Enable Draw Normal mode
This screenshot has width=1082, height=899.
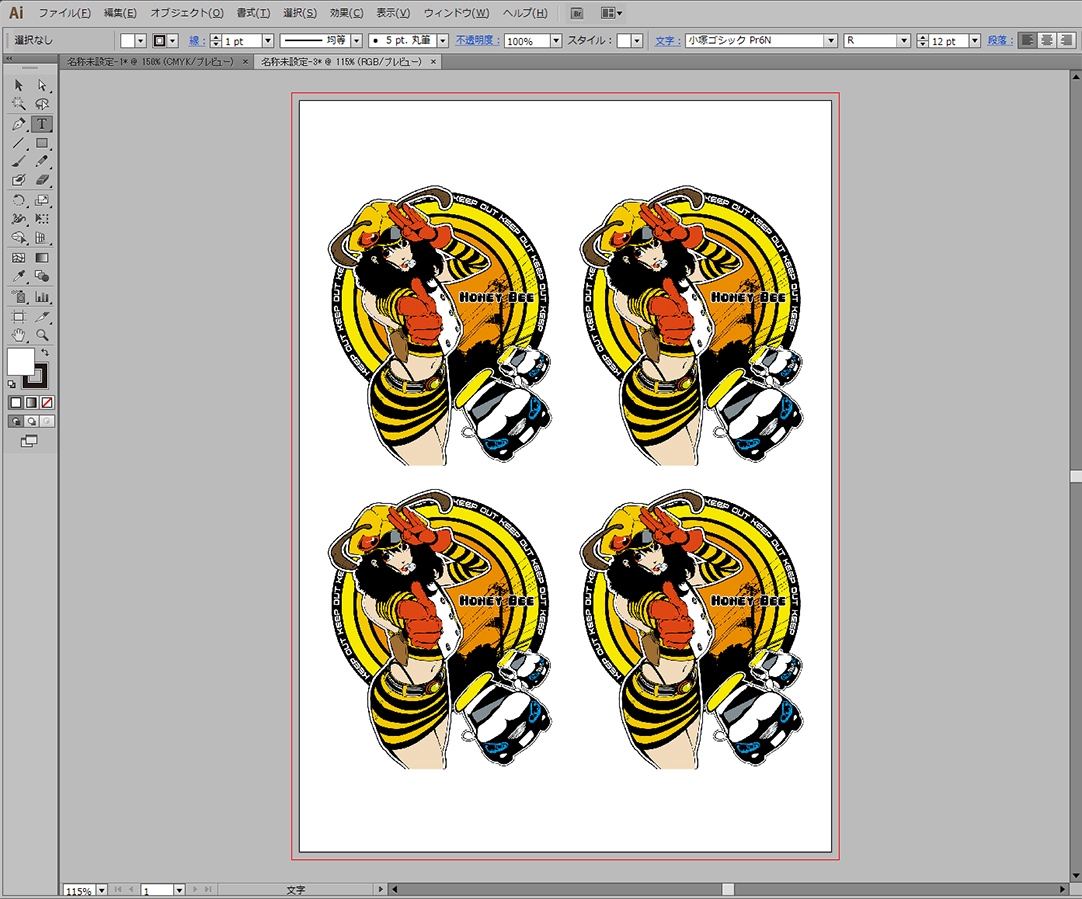(x=16, y=421)
